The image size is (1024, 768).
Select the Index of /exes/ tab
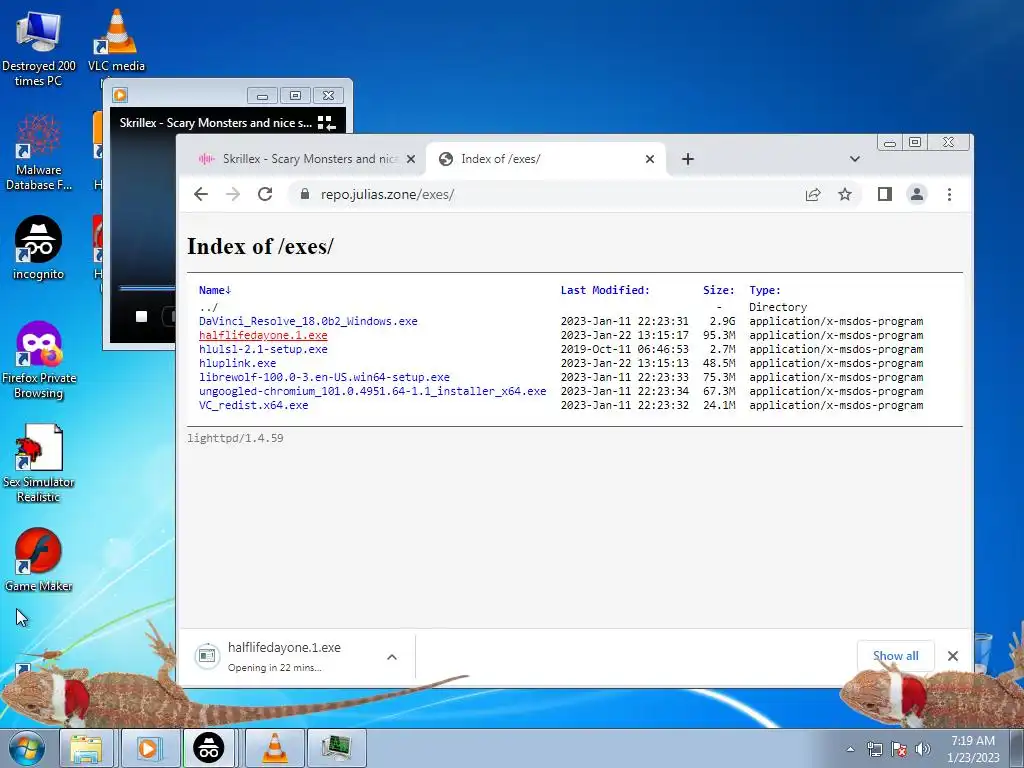click(x=546, y=159)
